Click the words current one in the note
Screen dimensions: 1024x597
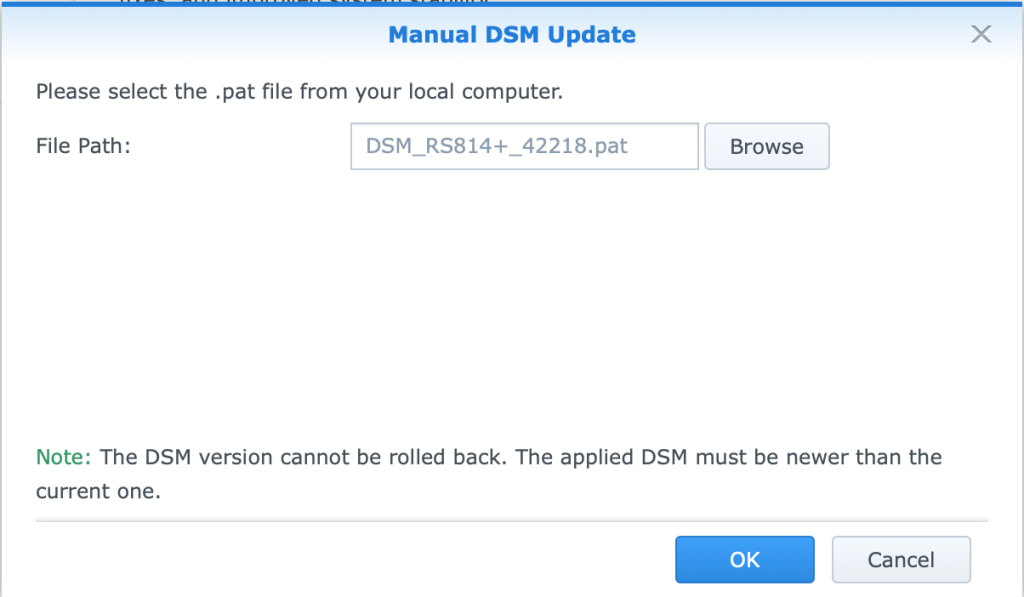tap(96, 491)
